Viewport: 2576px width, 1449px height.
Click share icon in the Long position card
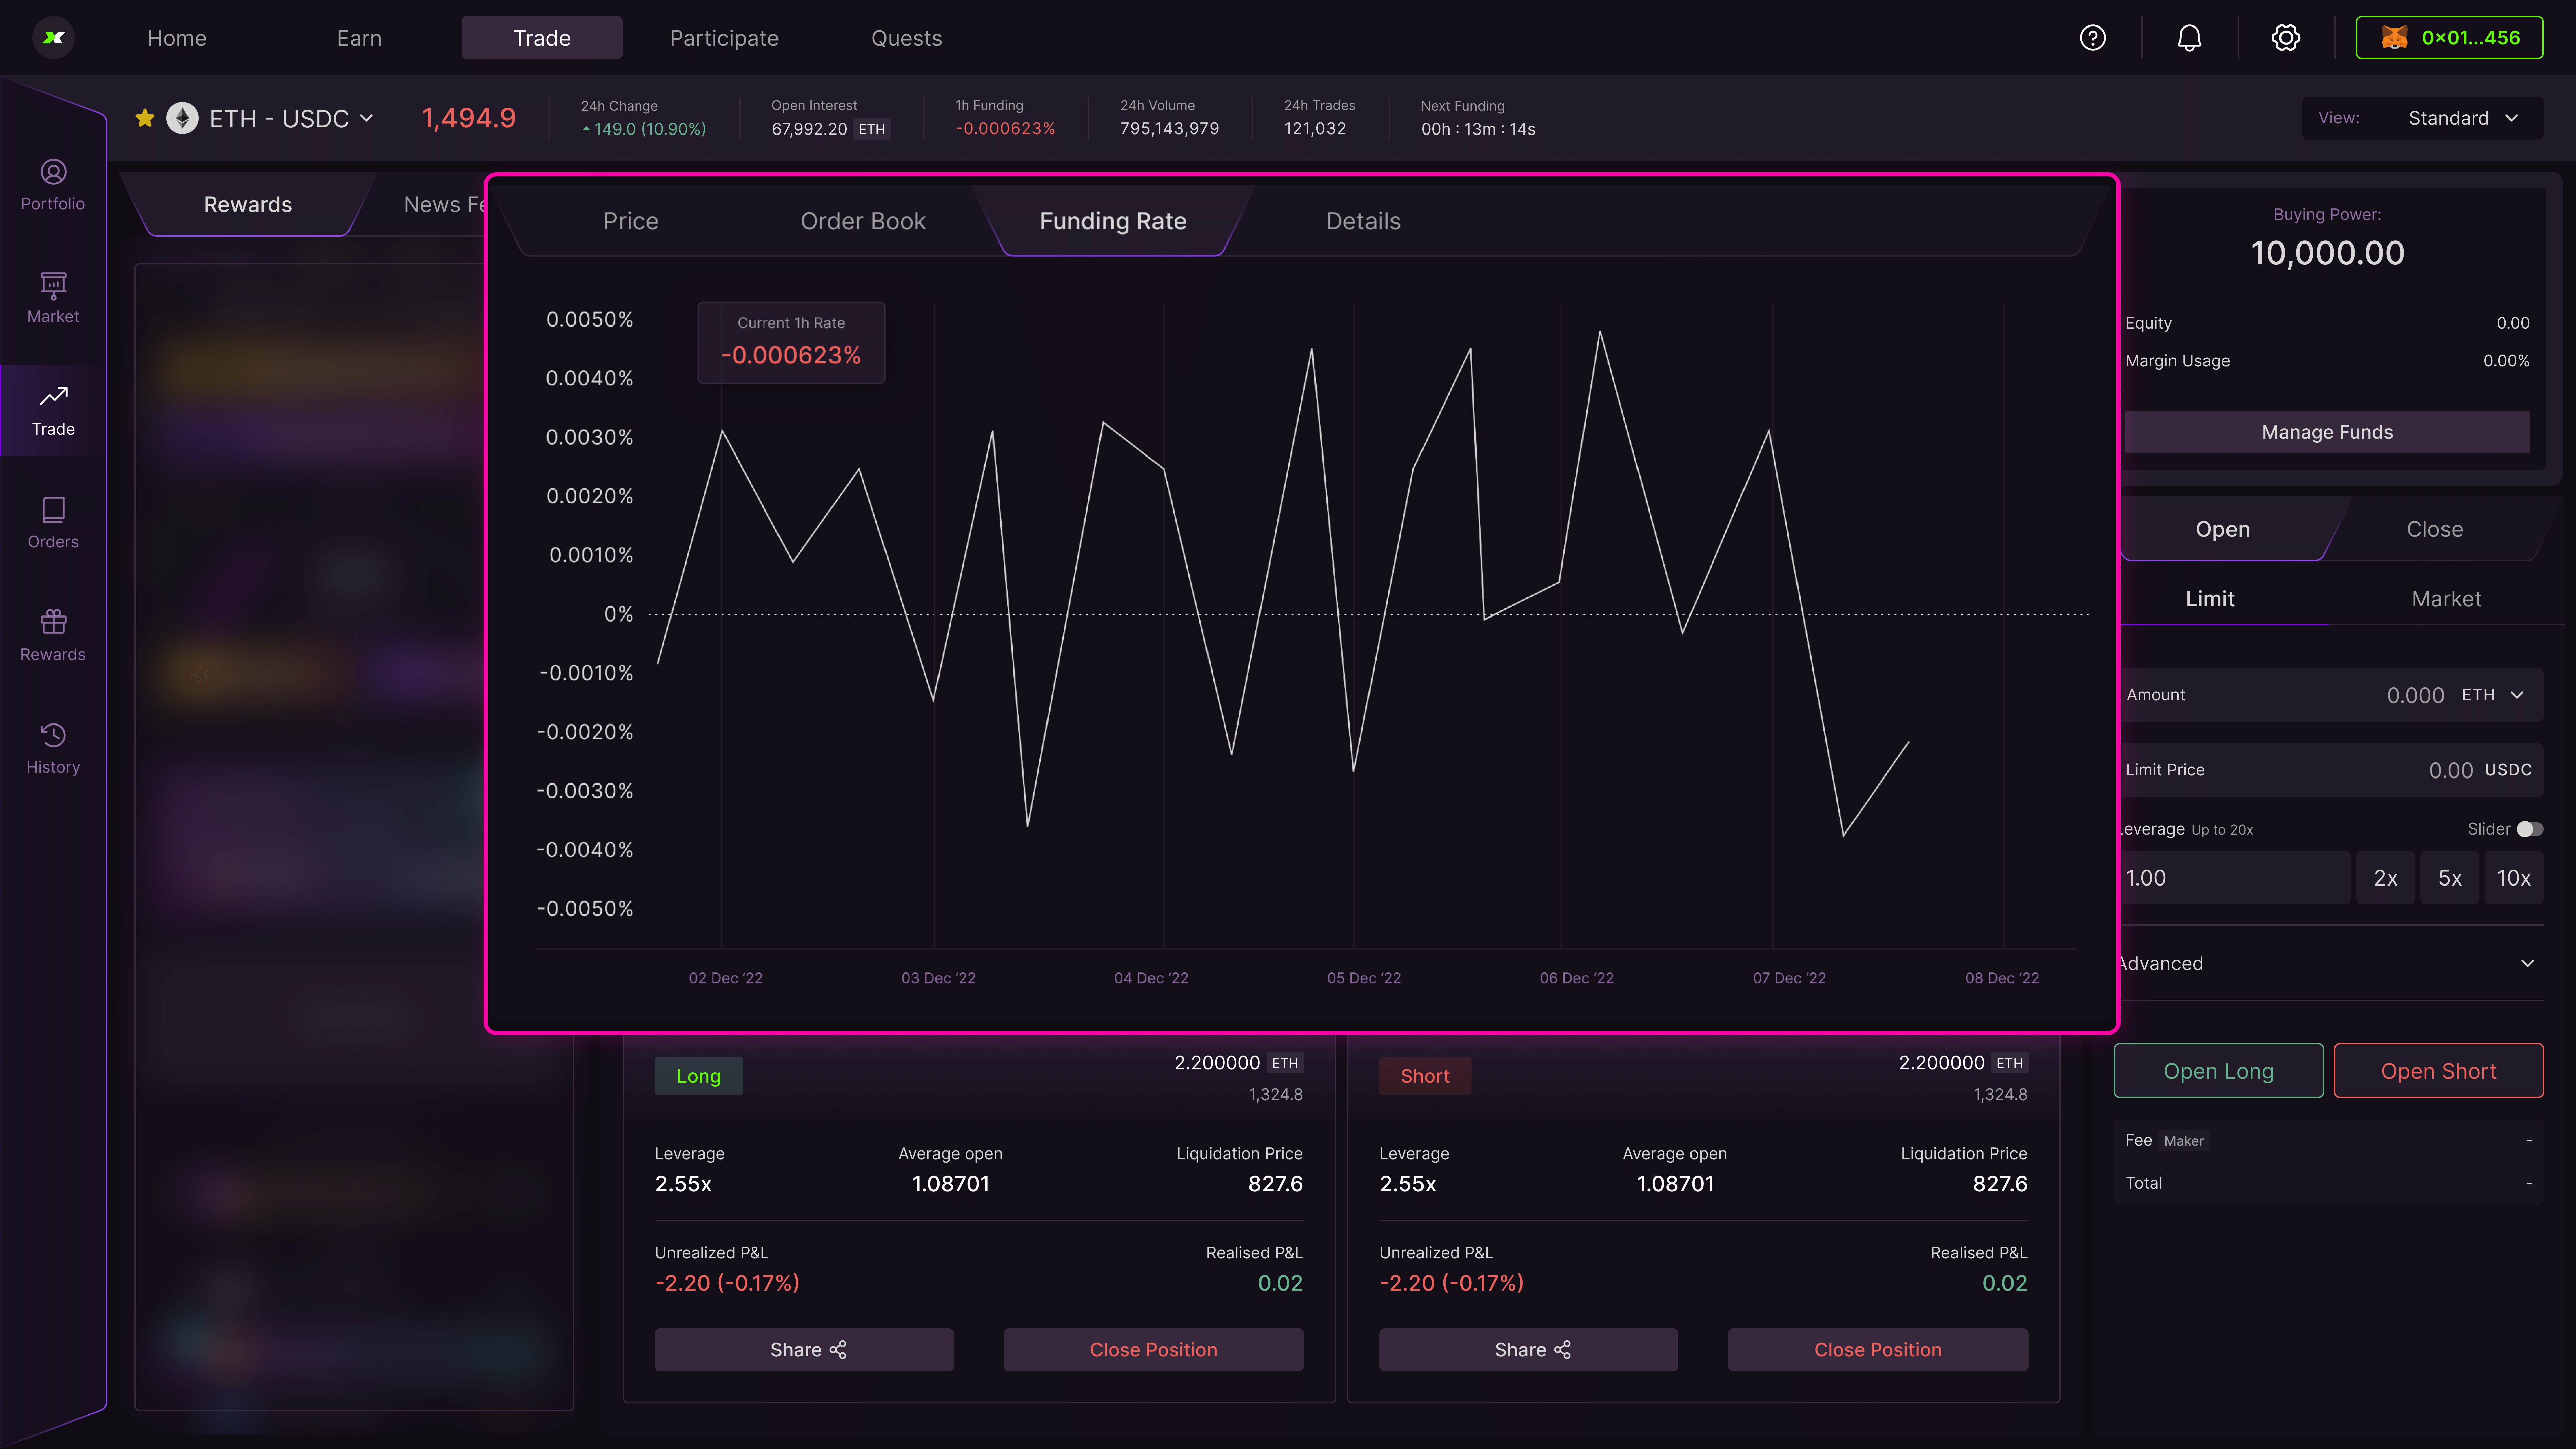click(838, 1350)
